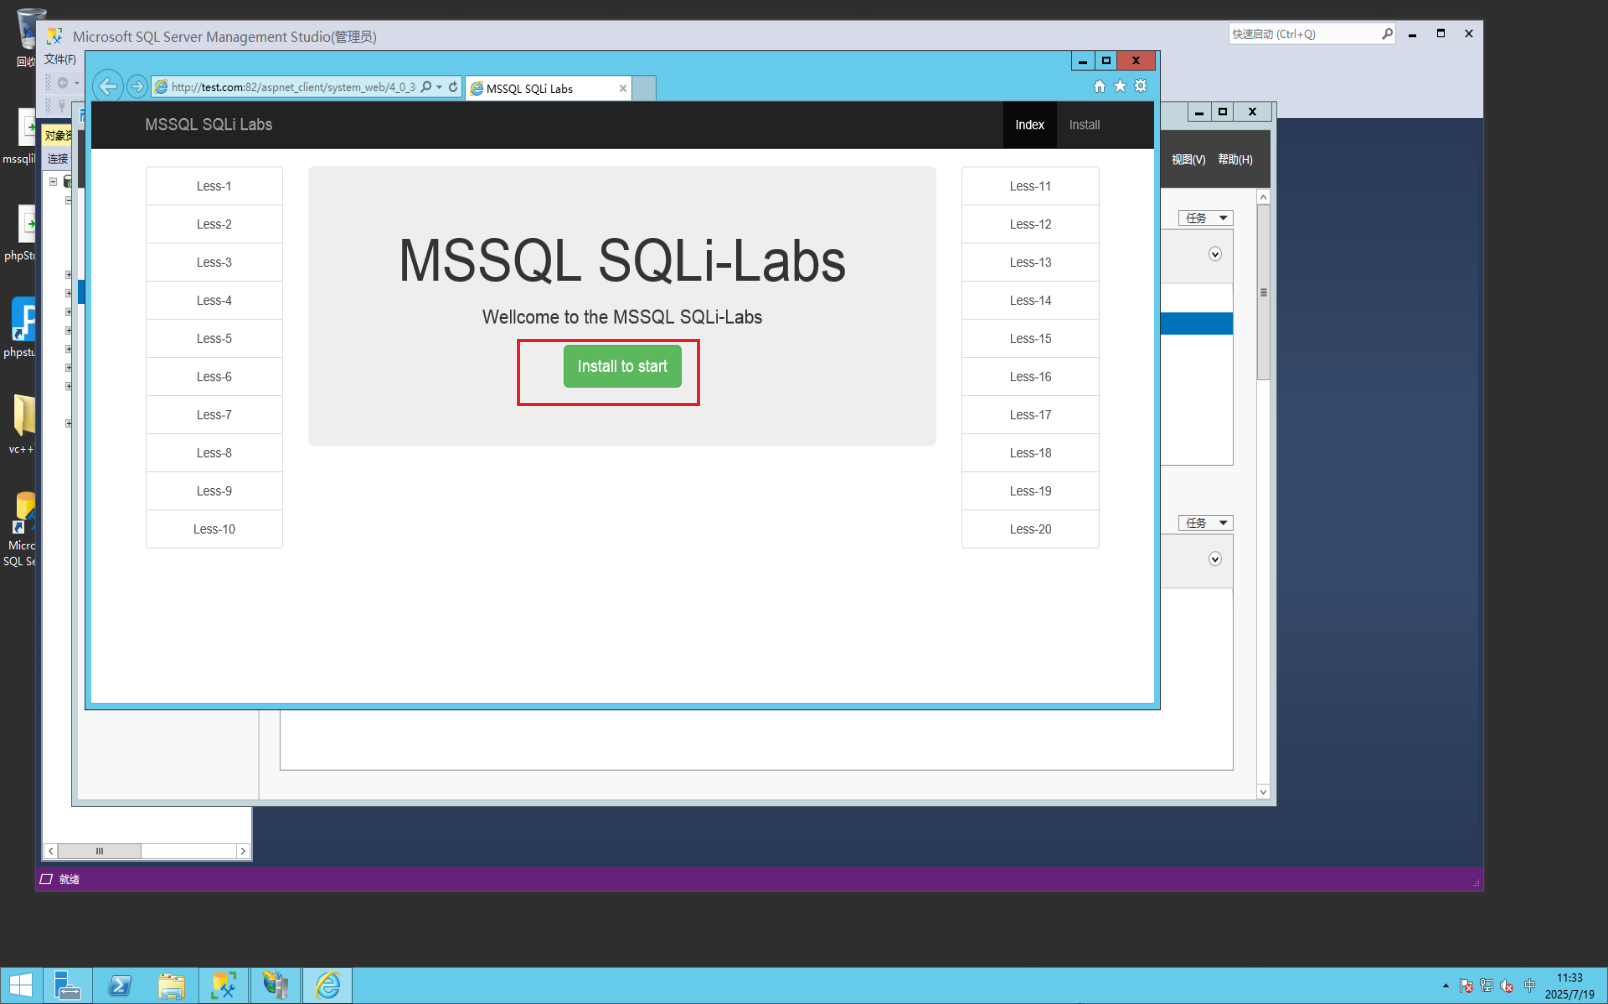Collapse the SSMS panel chevron circle
The height and width of the screenshot is (1004, 1608).
click(x=1214, y=255)
